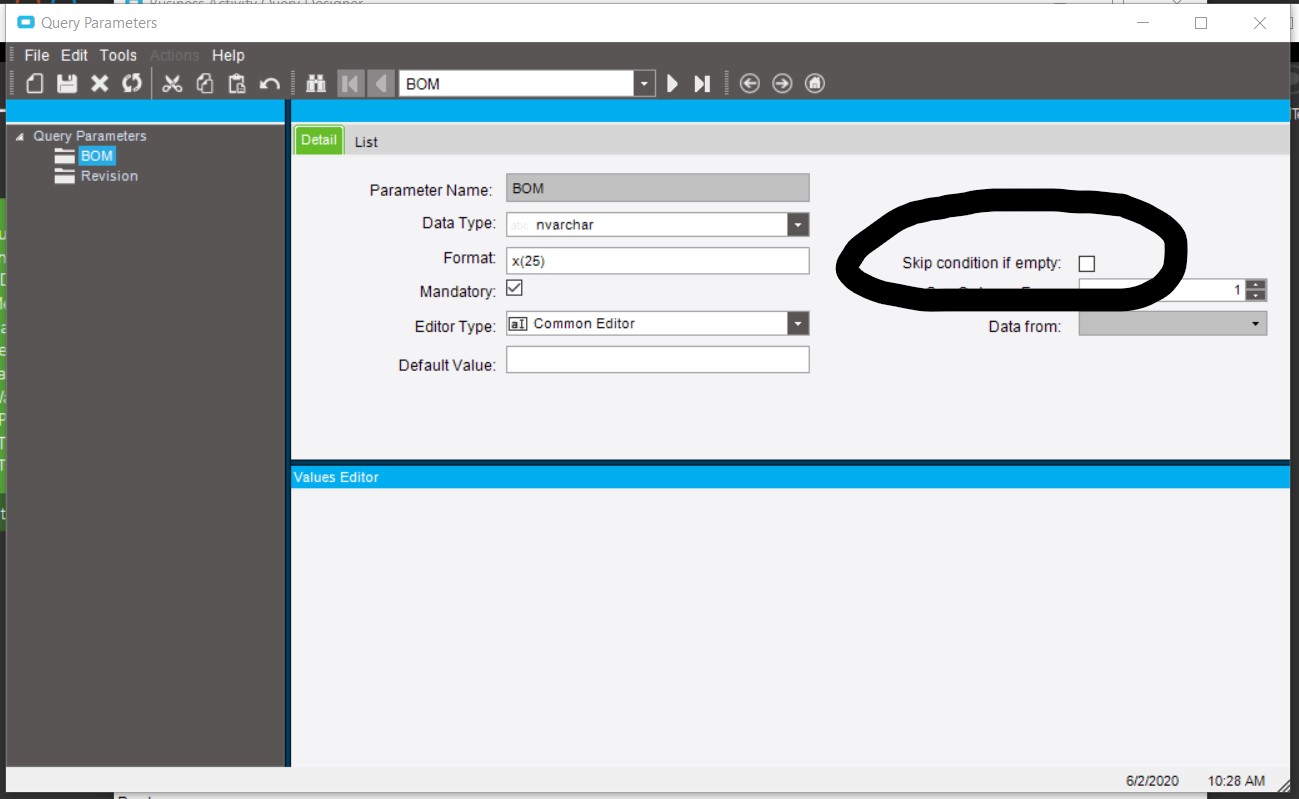
Task: Go to previous record arrow icon
Action: pos(381,84)
